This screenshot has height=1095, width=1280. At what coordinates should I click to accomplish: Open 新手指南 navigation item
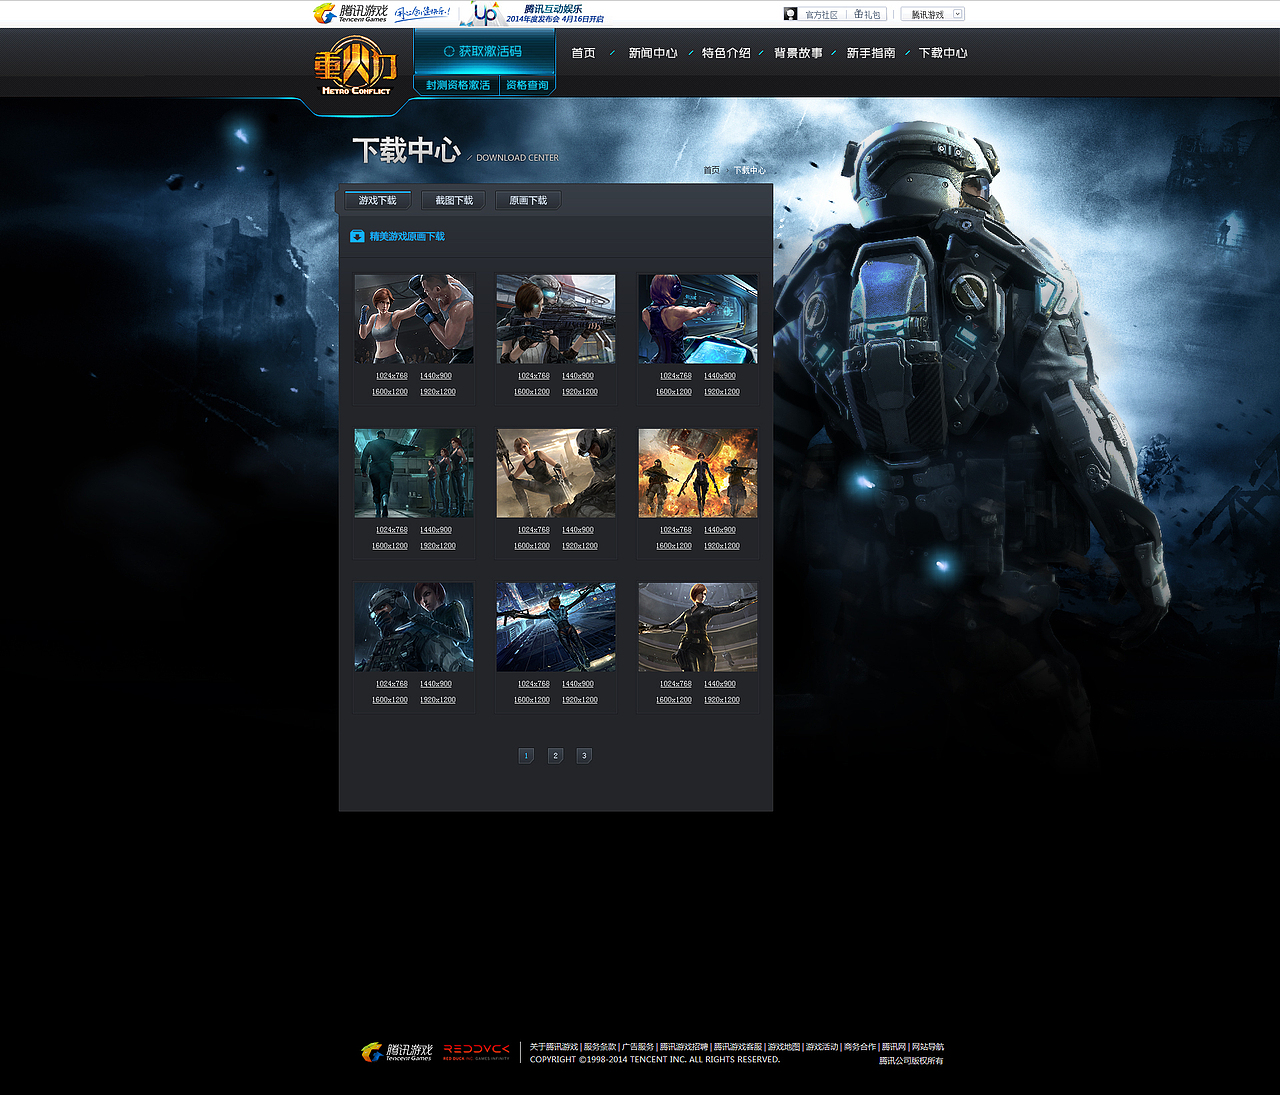(871, 53)
